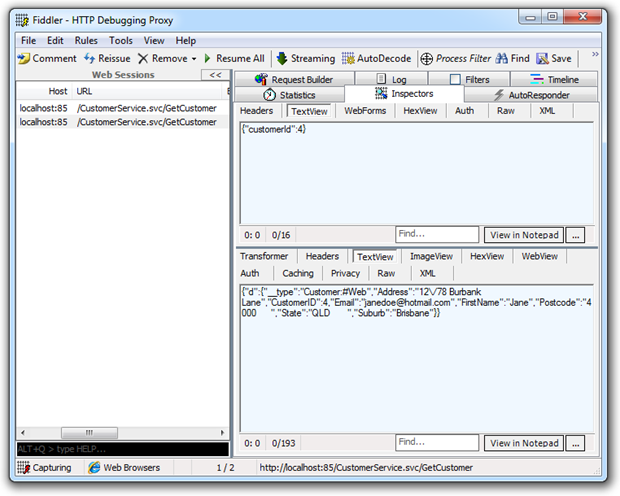The width and height of the screenshot is (620, 496).
Task: Open the AutoResponder tab
Action: [x=531, y=95]
